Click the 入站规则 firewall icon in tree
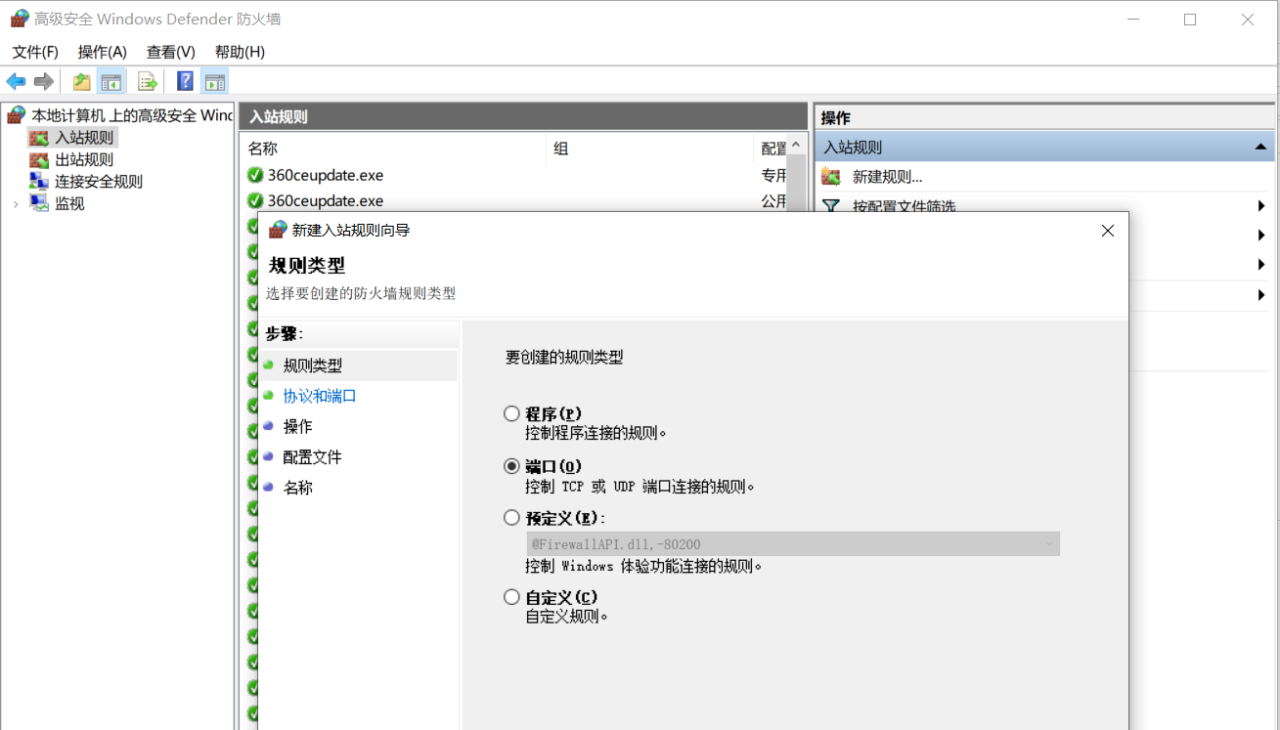 tap(39, 138)
